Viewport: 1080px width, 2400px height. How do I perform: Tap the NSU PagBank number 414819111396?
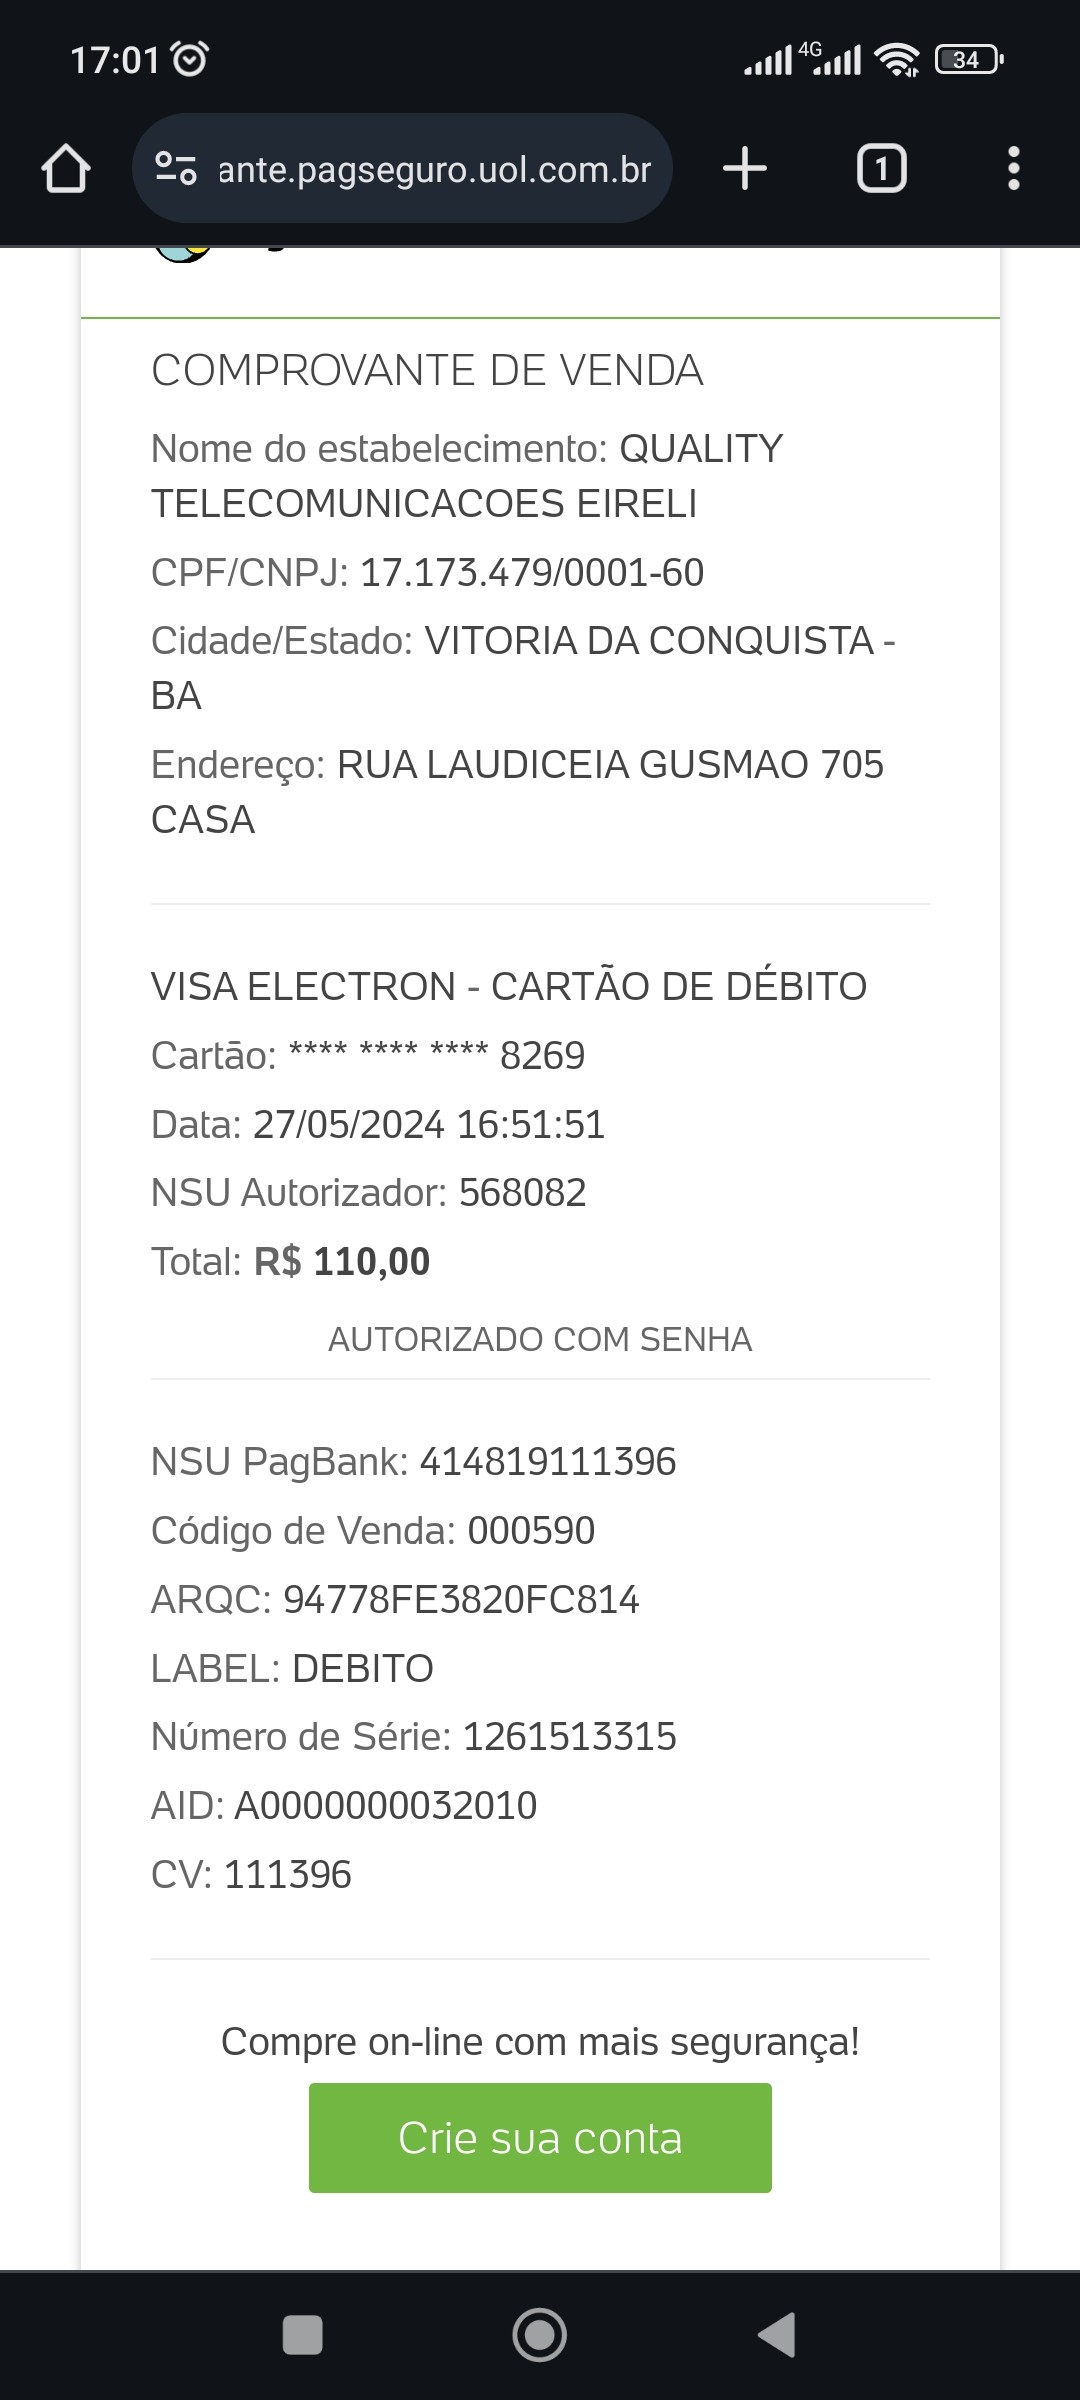(547, 1462)
